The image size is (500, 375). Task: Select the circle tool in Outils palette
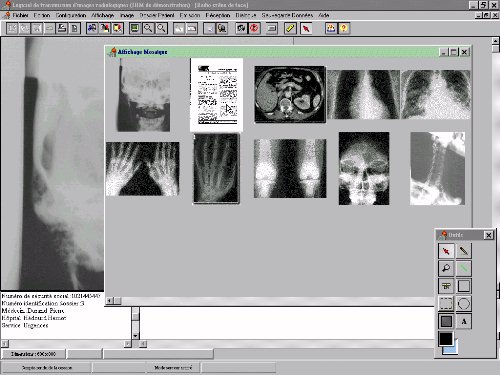(464, 304)
